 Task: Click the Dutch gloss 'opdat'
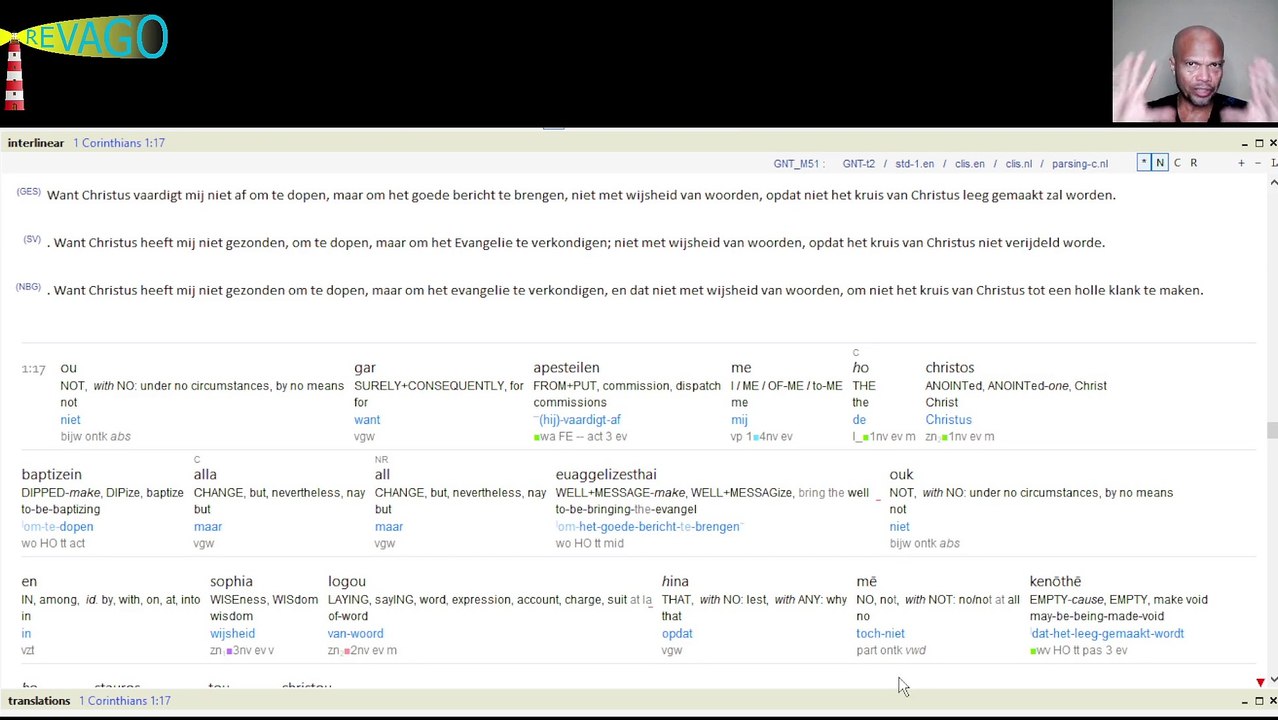677,634
